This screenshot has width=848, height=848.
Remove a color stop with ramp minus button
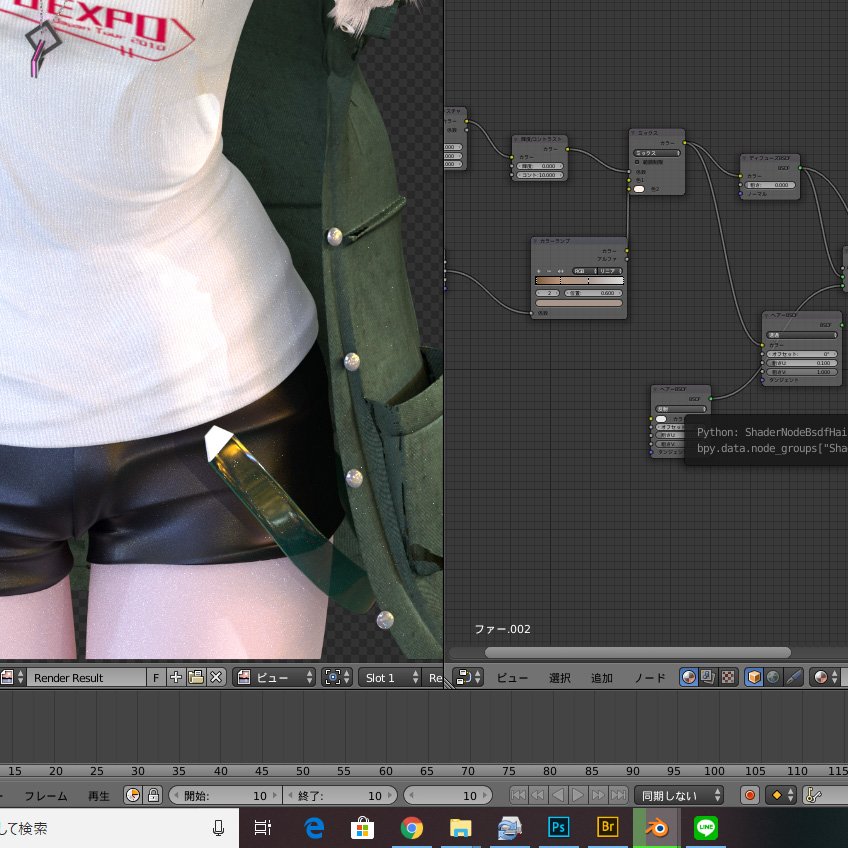pyautogui.click(x=549, y=270)
